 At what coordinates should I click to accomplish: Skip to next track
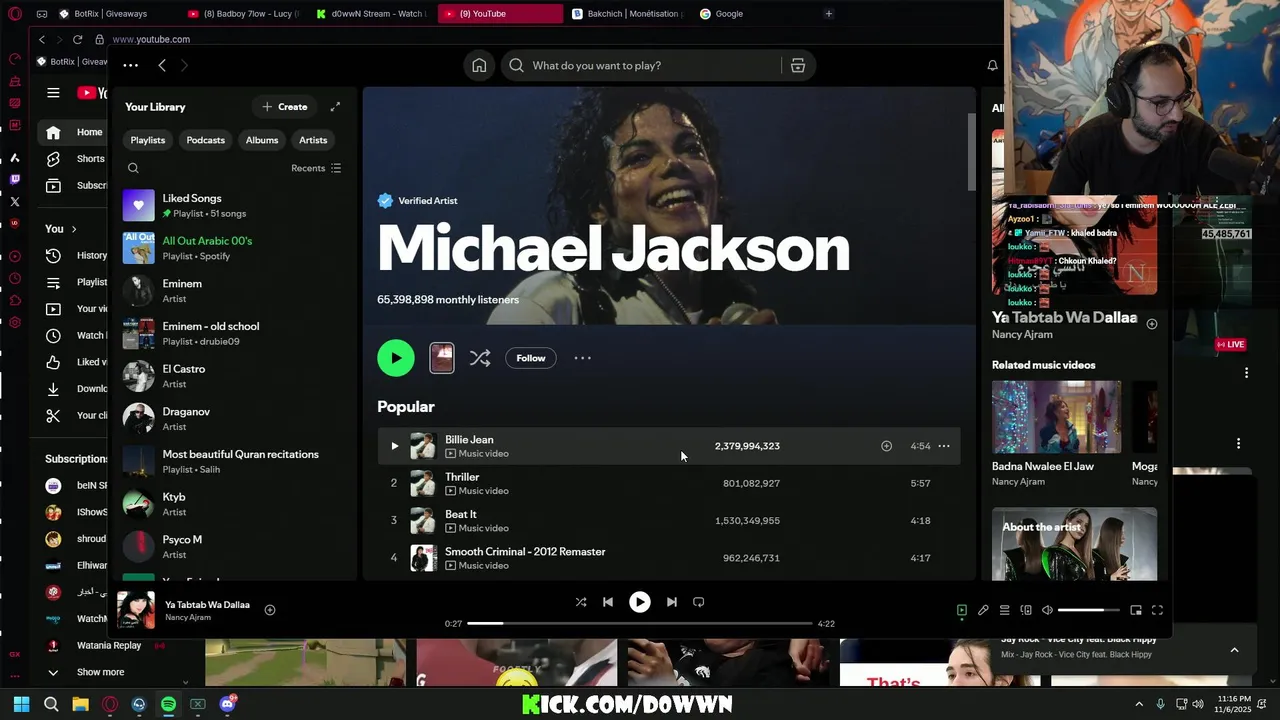(672, 602)
